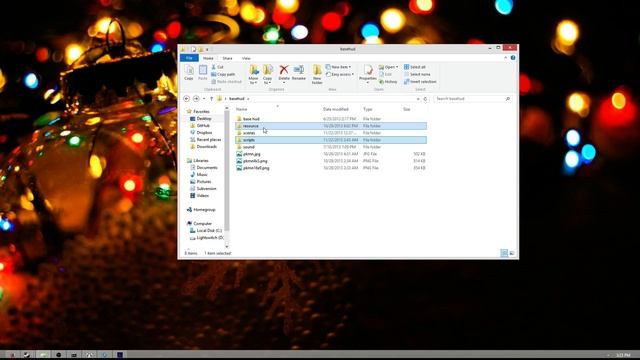The height and width of the screenshot is (360, 640).
Task: Click Select all in the ribbon
Action: (x=415, y=67)
